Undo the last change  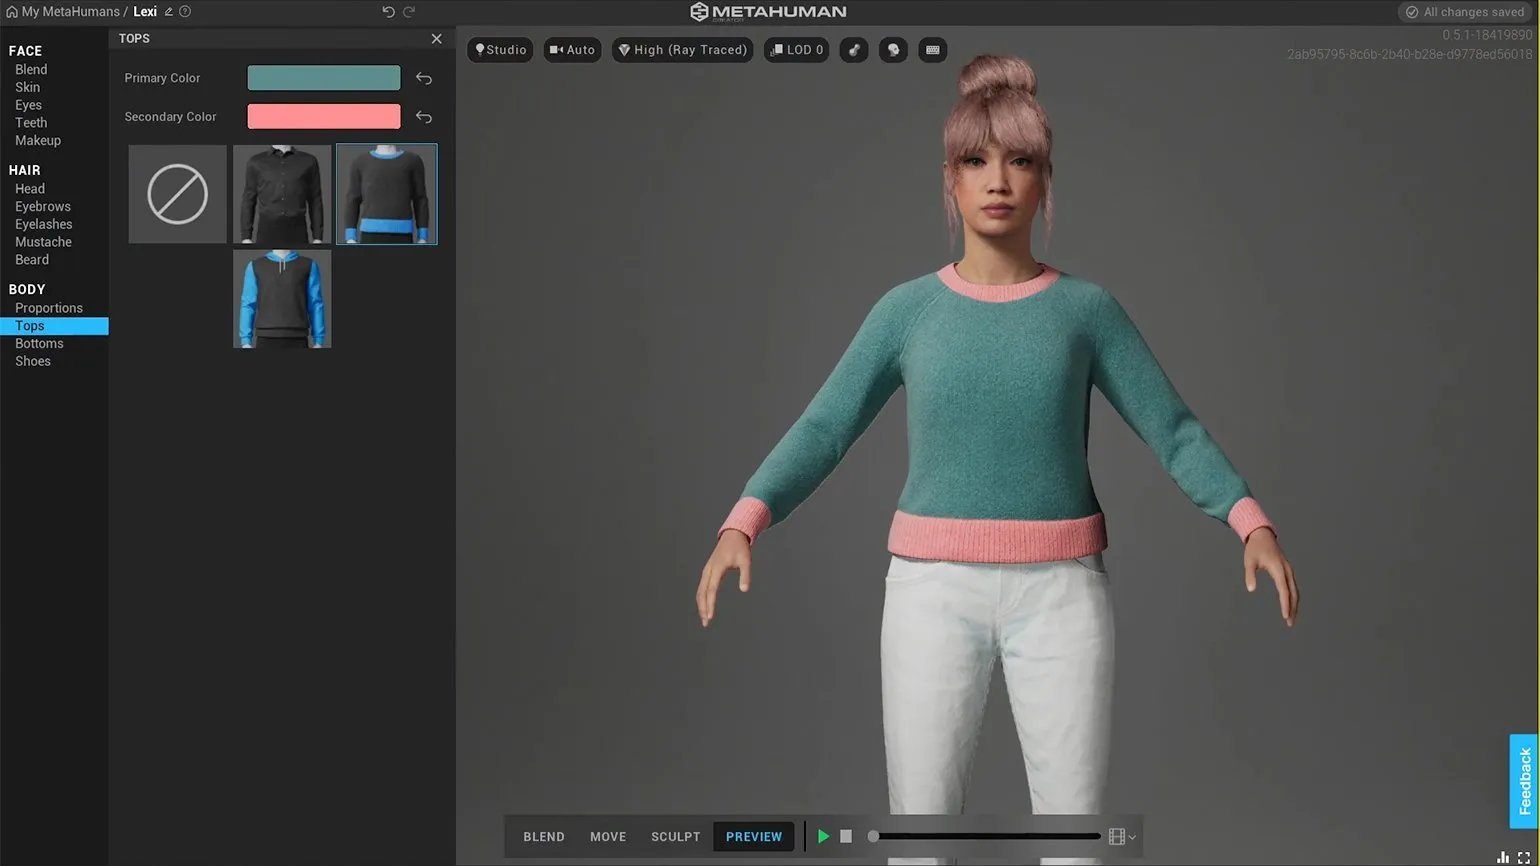pos(388,12)
